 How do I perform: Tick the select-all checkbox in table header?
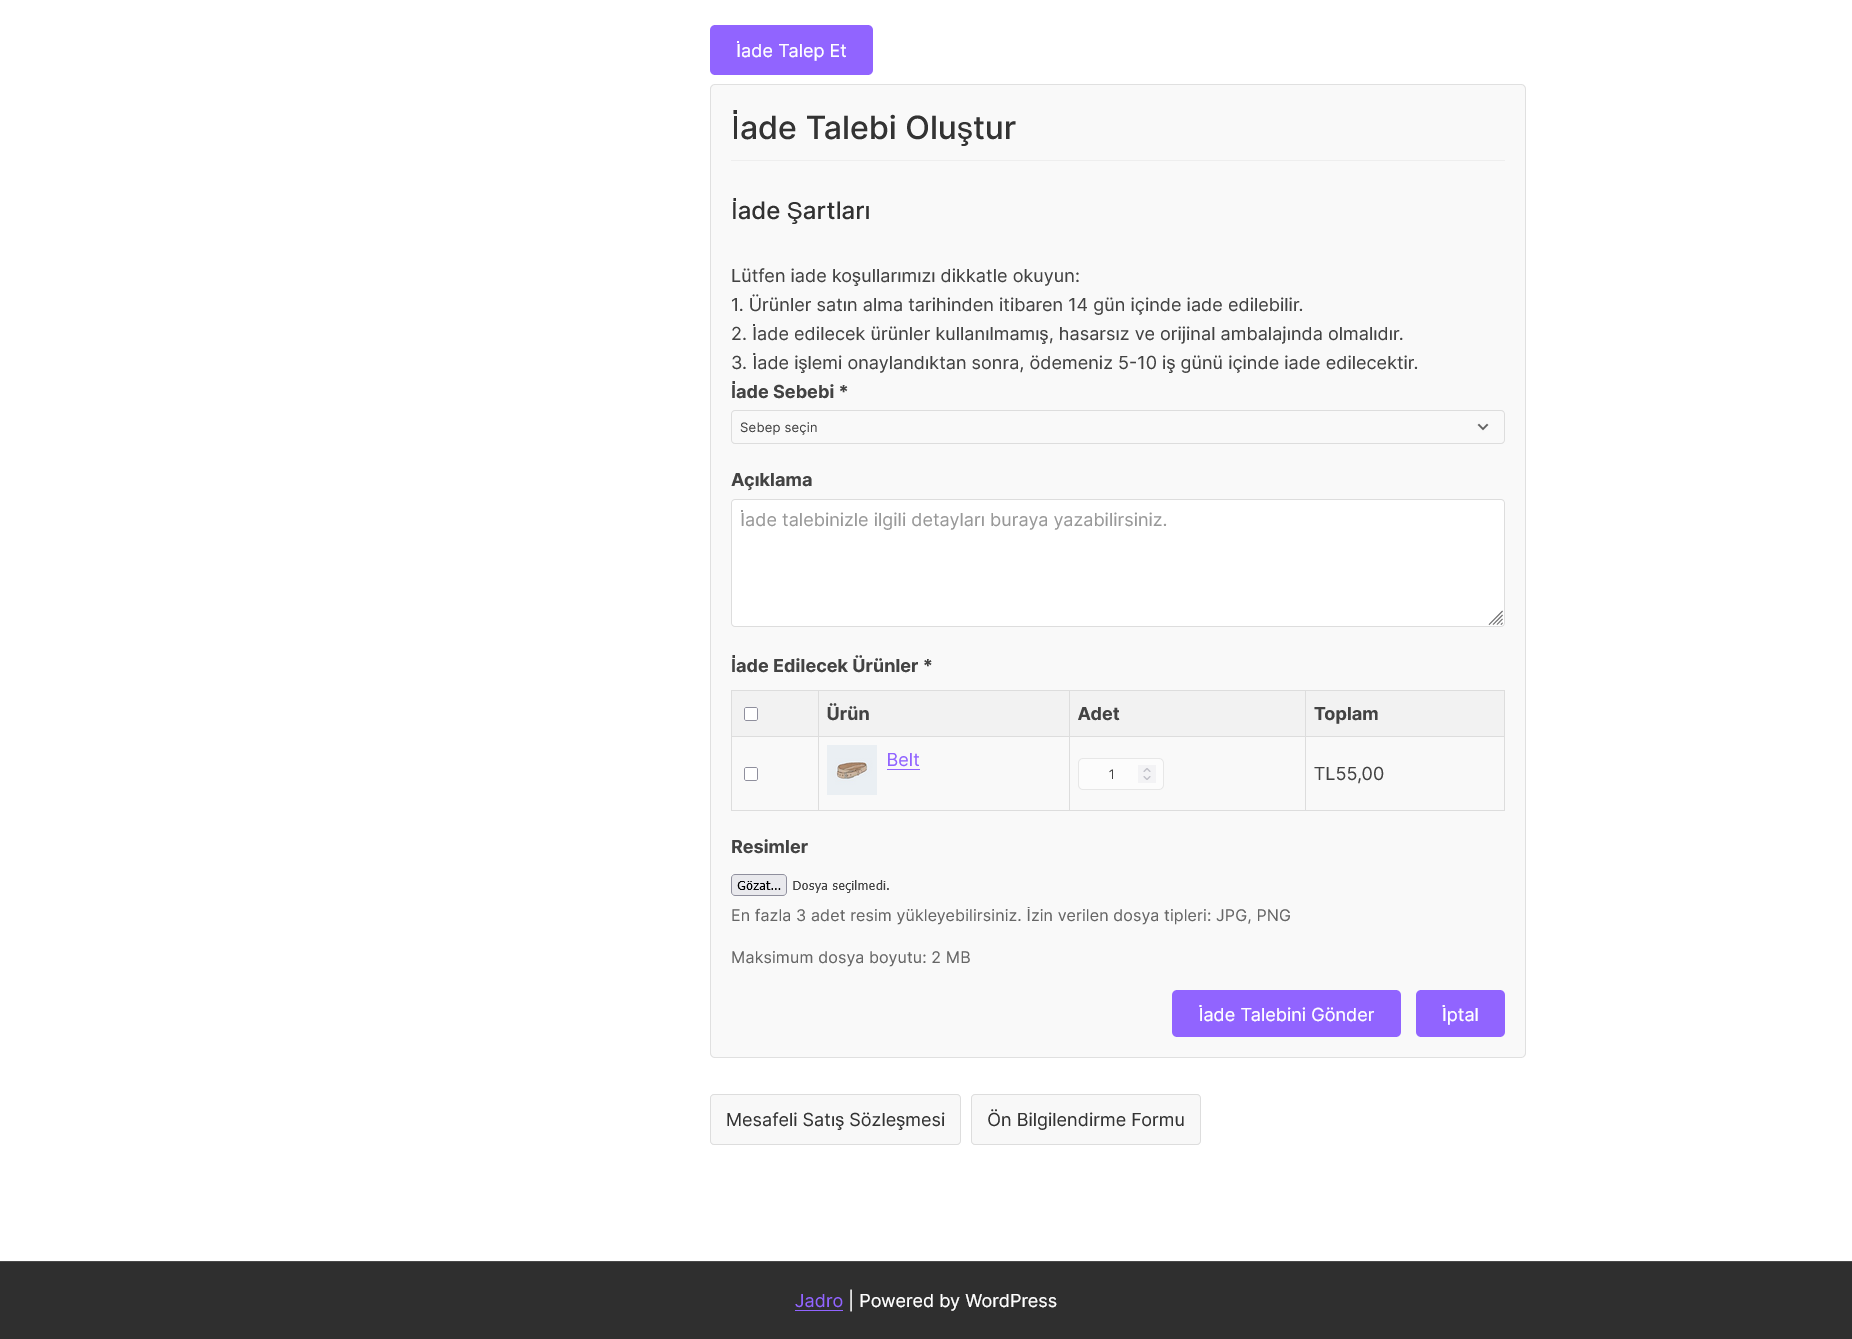[751, 714]
